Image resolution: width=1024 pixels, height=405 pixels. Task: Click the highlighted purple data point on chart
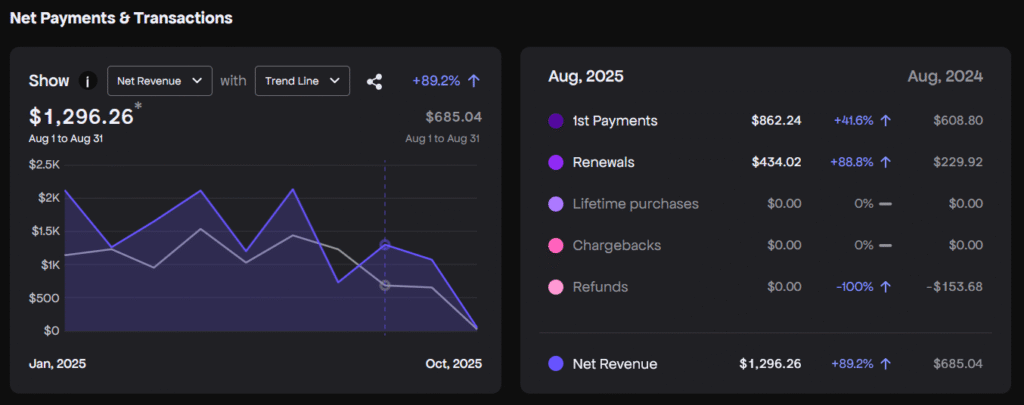click(385, 244)
